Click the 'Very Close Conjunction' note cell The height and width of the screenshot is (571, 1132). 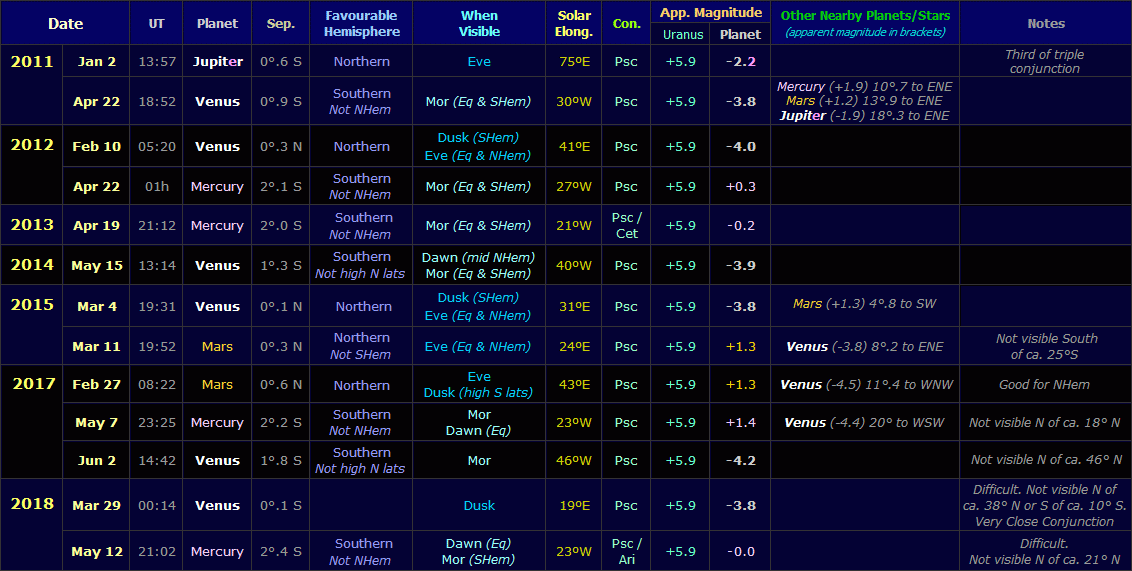(1046, 521)
